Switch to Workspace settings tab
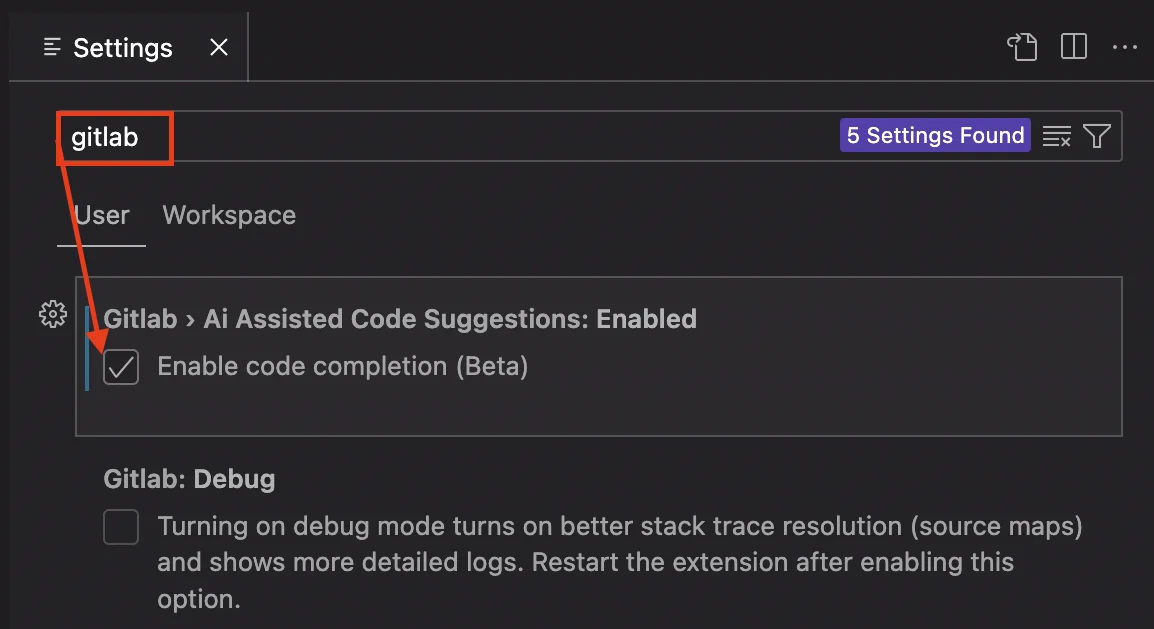 [229, 215]
